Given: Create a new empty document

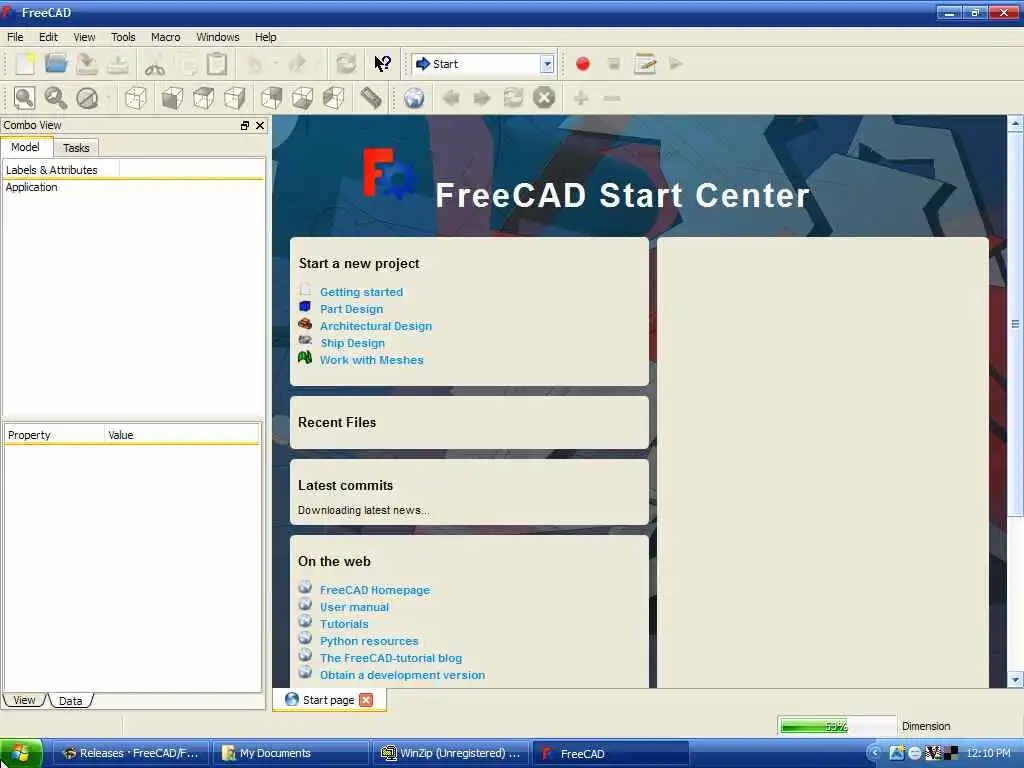Looking at the screenshot, I should tap(25, 64).
